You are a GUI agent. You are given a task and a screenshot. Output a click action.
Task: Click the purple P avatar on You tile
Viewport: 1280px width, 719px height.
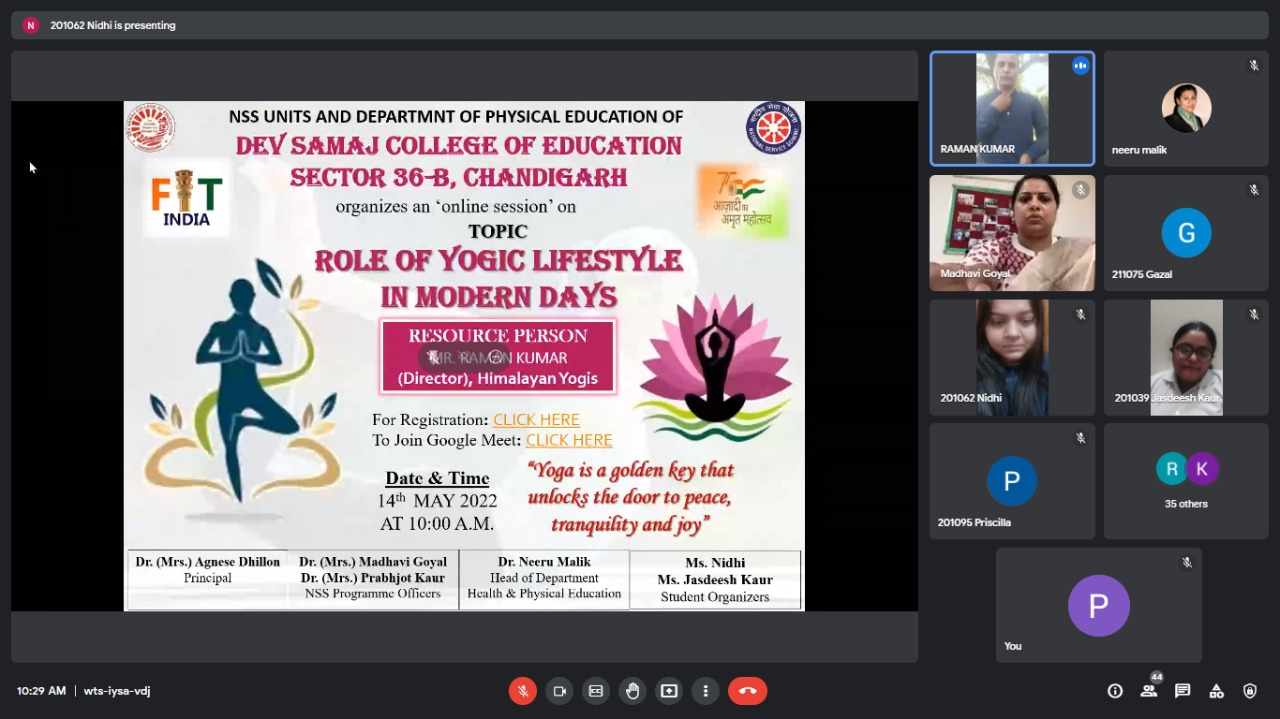(1099, 606)
